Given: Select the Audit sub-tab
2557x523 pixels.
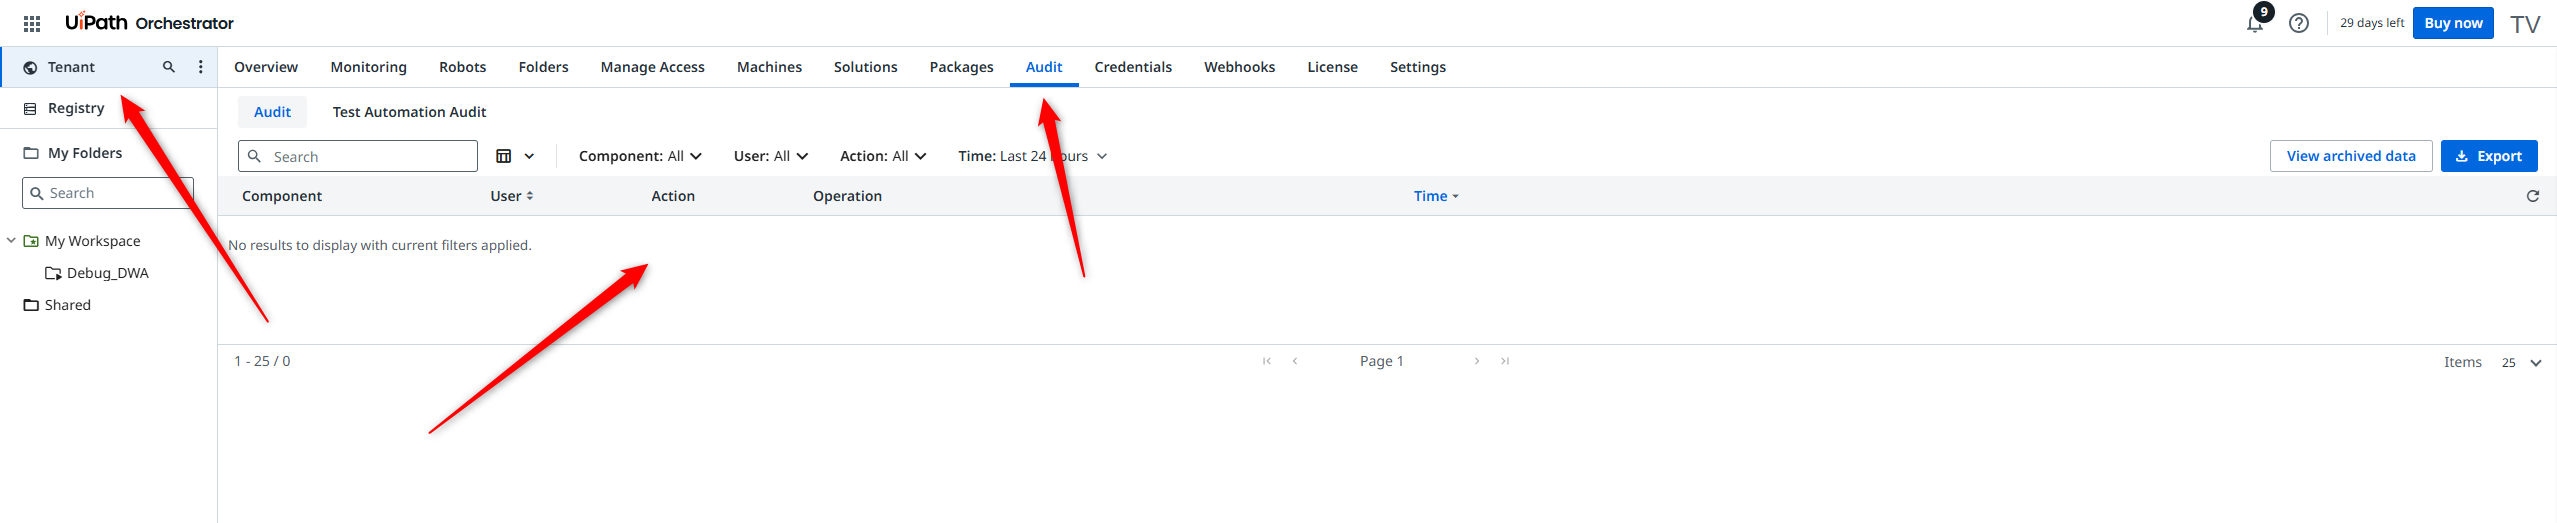Looking at the screenshot, I should tap(272, 112).
